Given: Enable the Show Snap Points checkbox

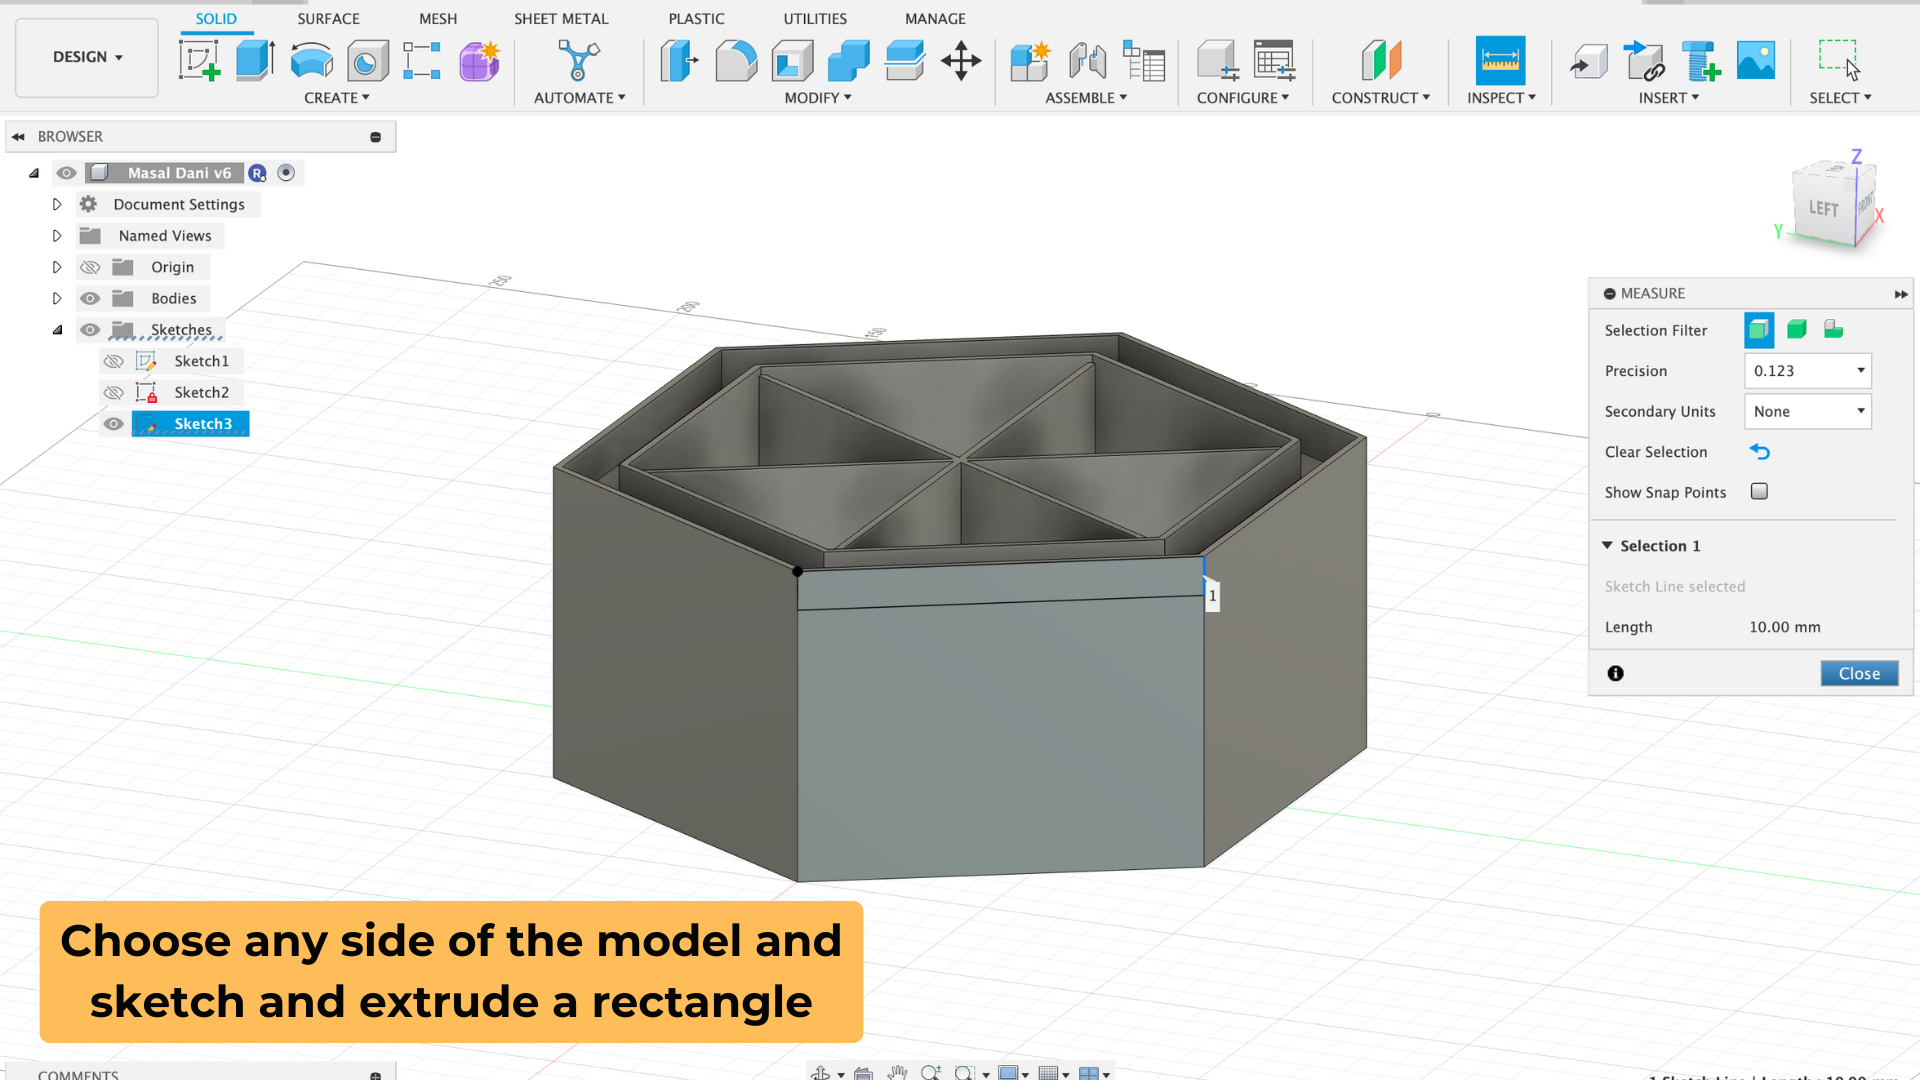Looking at the screenshot, I should [1759, 491].
